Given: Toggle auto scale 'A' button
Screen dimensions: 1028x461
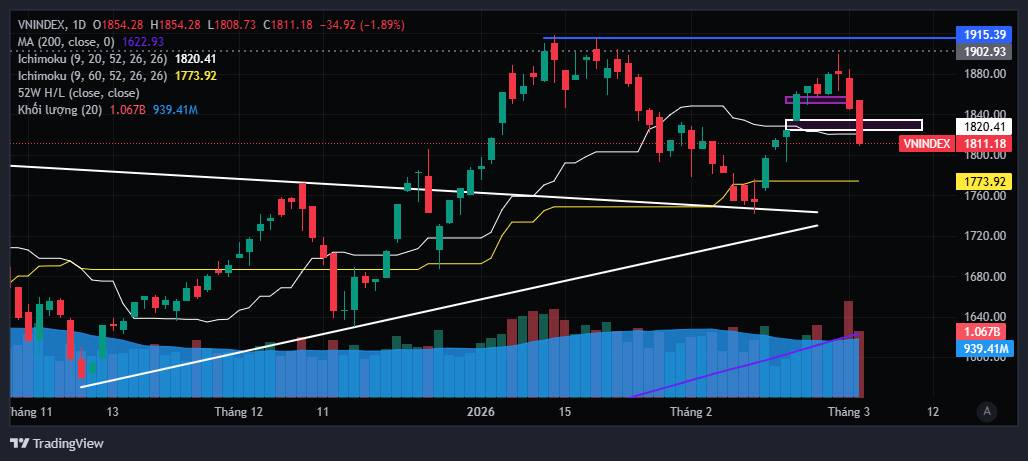Looking at the screenshot, I should [x=987, y=410].
